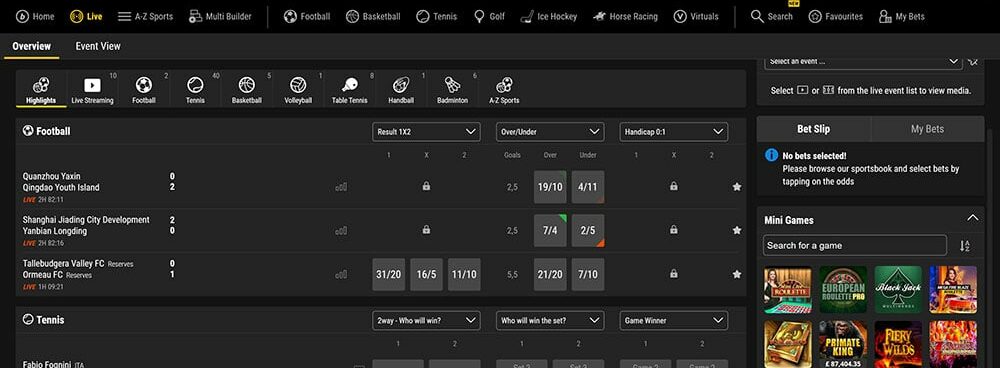This screenshot has width=1000, height=368.
Task: Select the draw at 16/5
Action: pos(426,274)
